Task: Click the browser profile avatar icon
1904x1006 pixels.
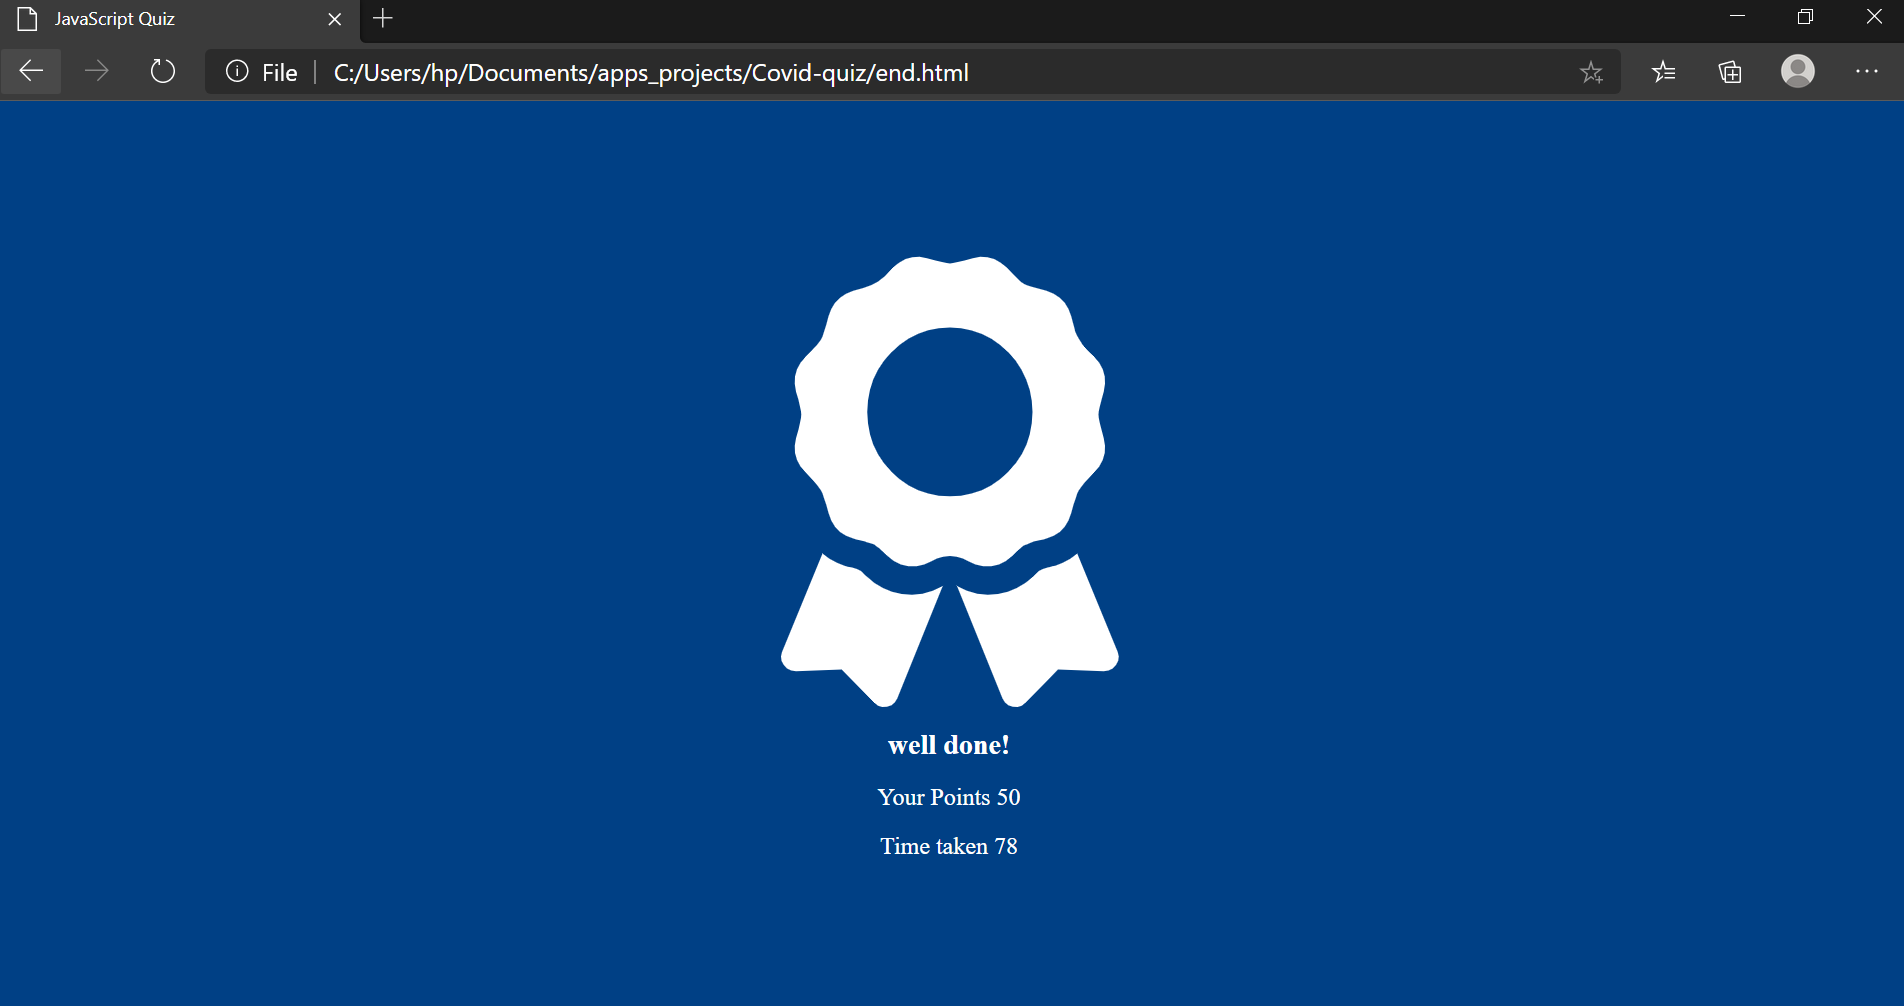Action: [1797, 71]
